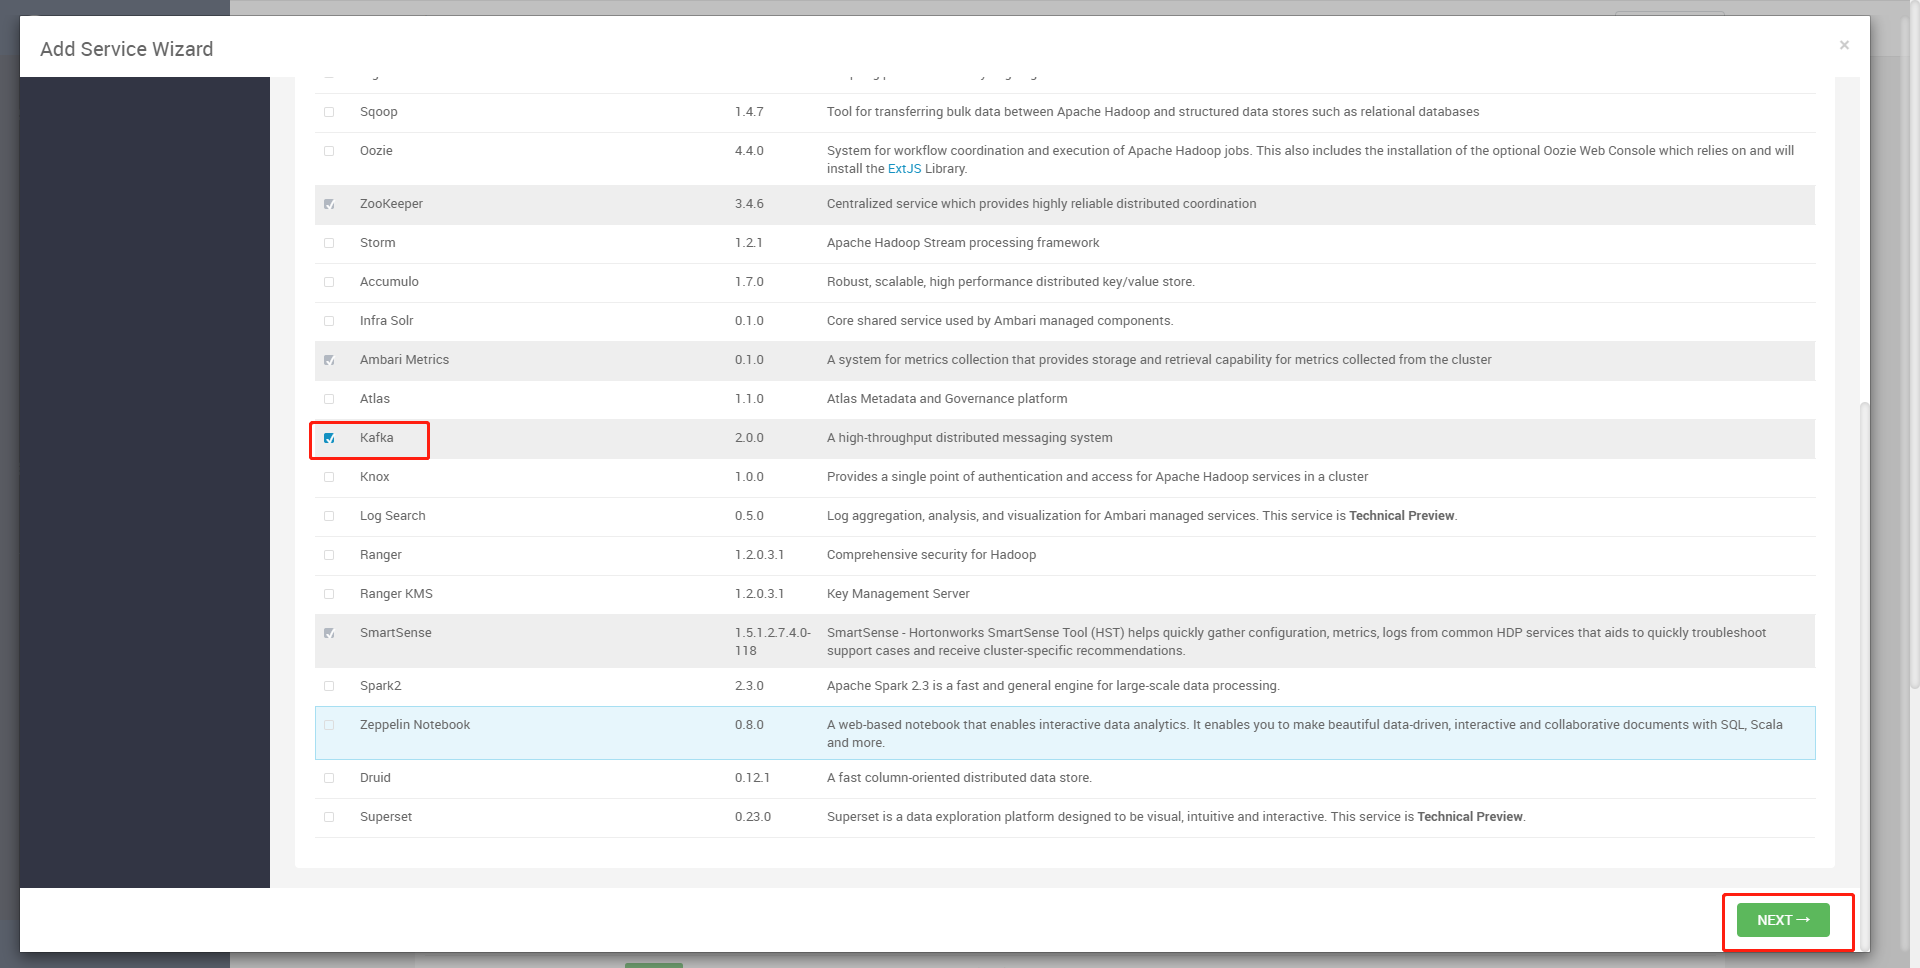The width and height of the screenshot is (1920, 968).
Task: Tick the Zeppelin Notebook checkbox
Action: click(x=329, y=725)
